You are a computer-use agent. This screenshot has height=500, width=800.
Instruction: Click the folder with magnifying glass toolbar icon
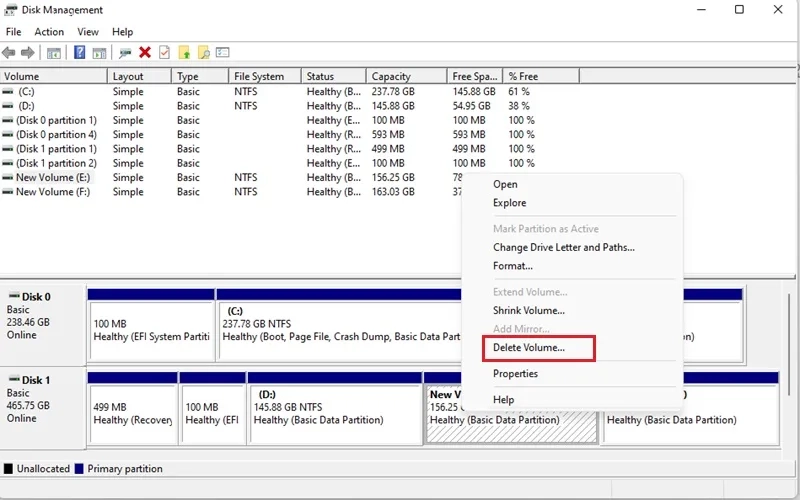[x=204, y=52]
